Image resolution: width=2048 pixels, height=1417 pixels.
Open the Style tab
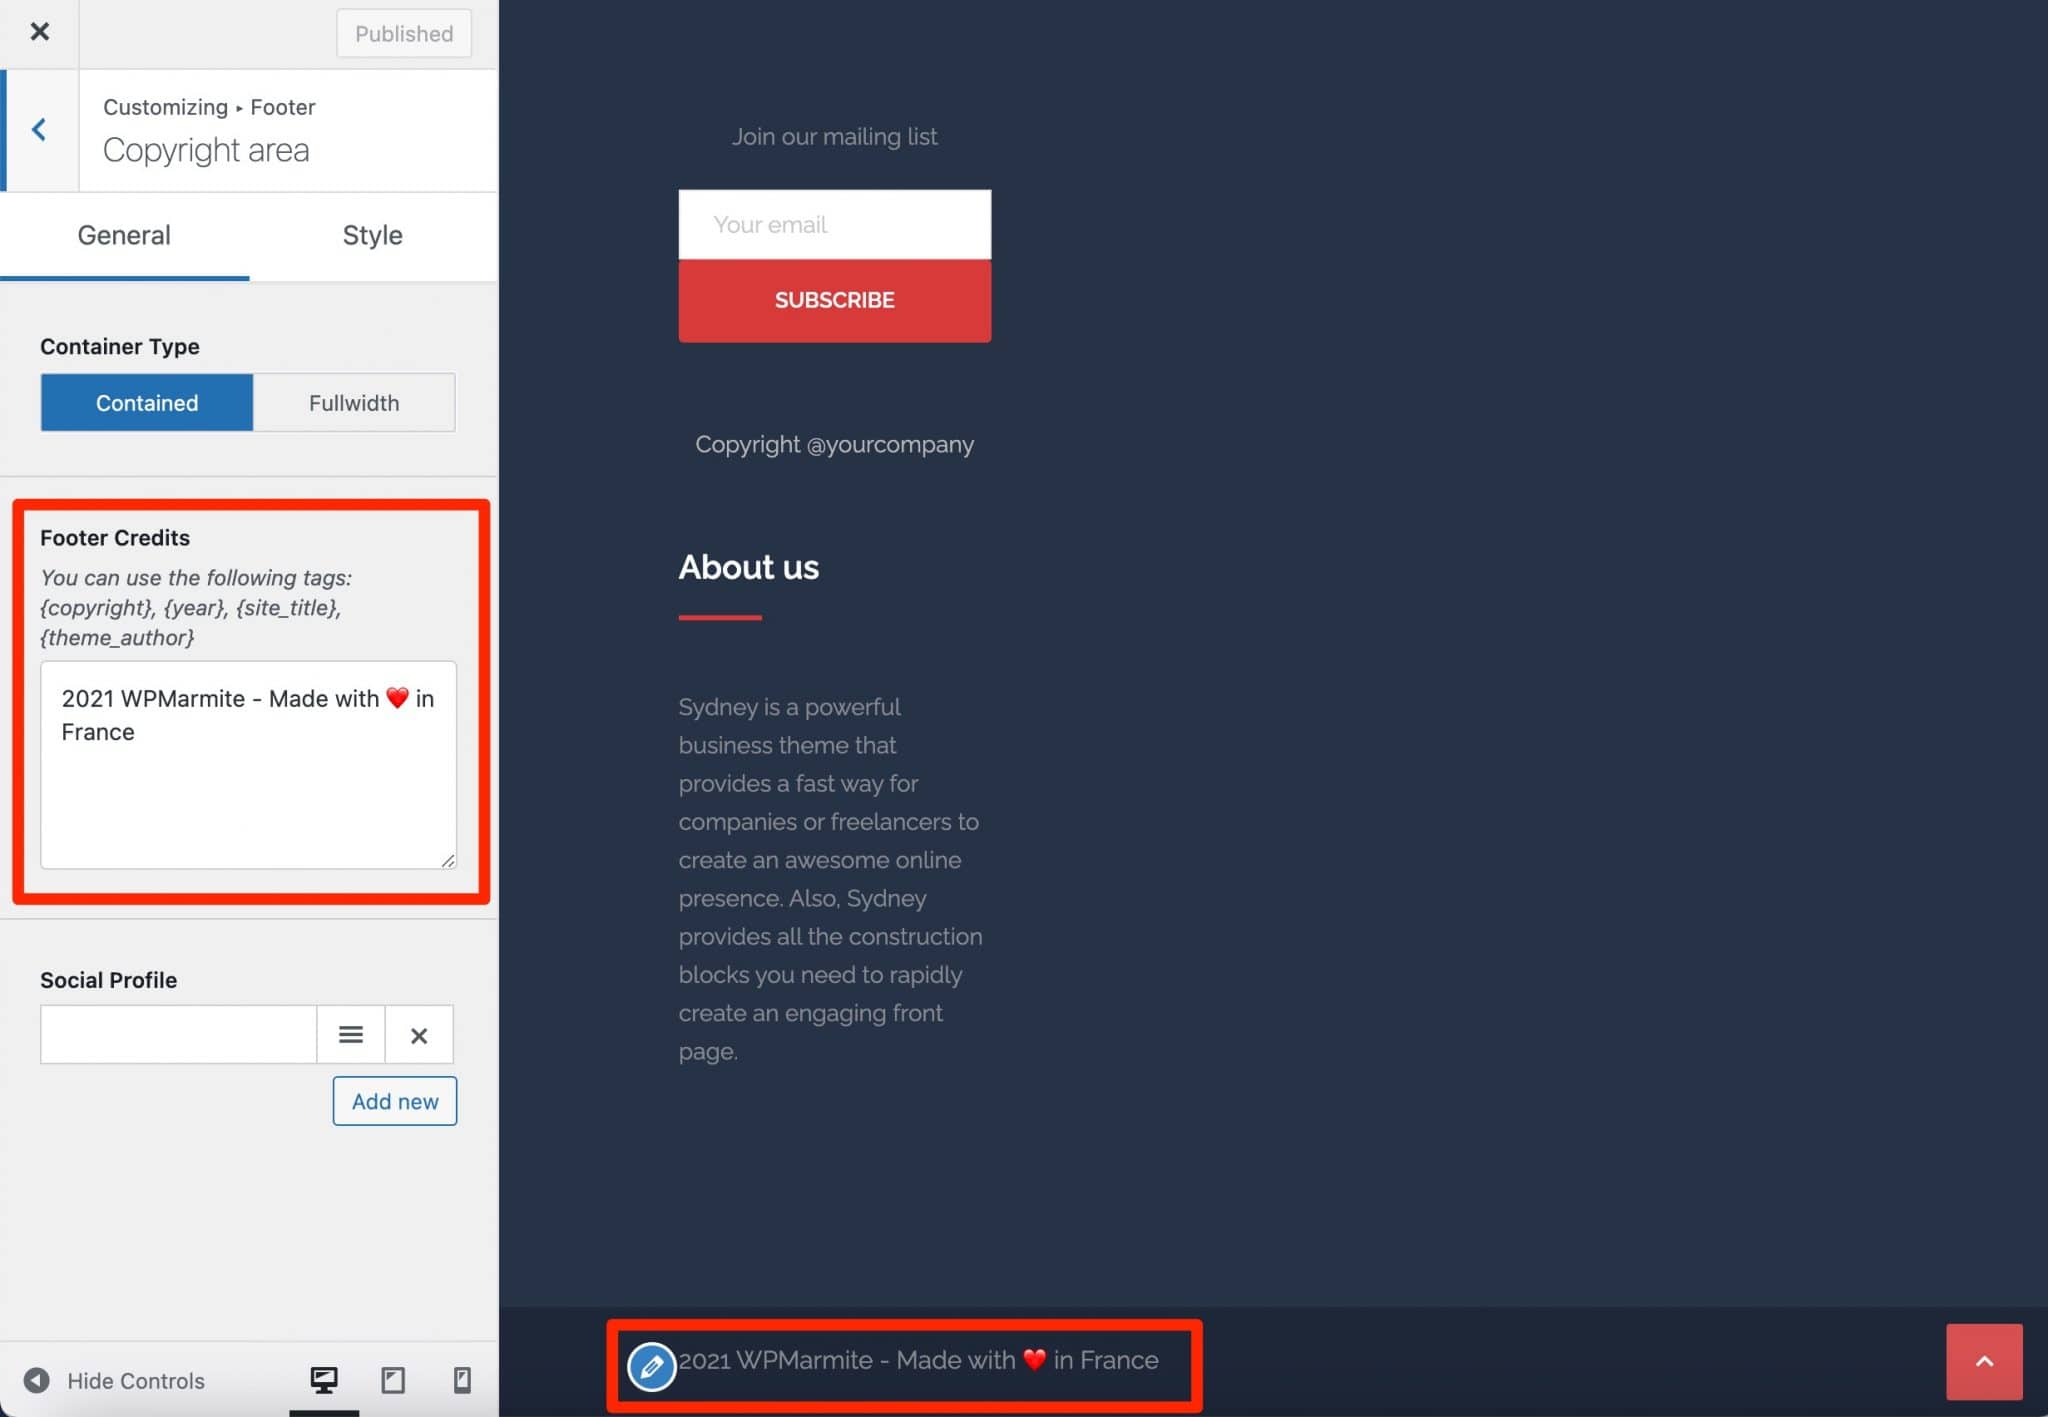[372, 236]
